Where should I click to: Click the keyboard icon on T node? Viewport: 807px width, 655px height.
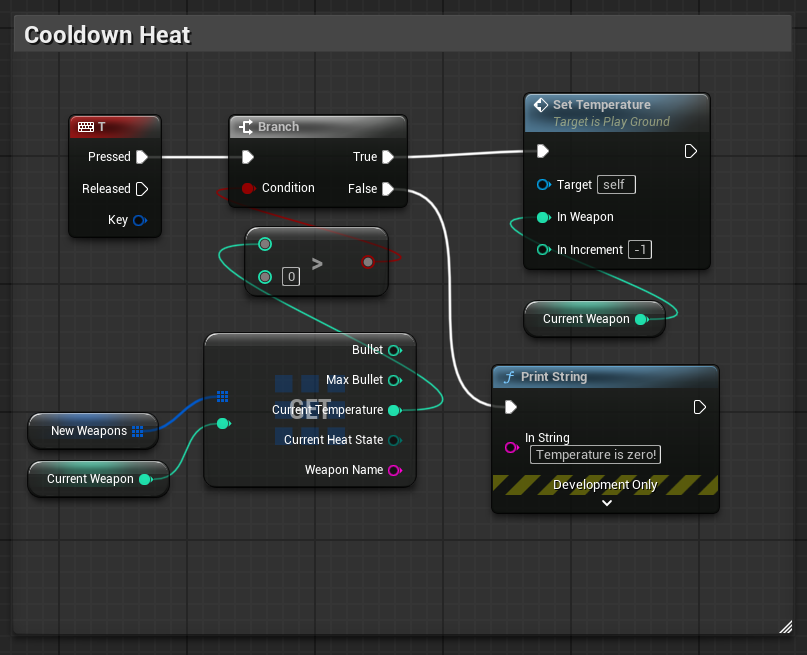[x=85, y=127]
